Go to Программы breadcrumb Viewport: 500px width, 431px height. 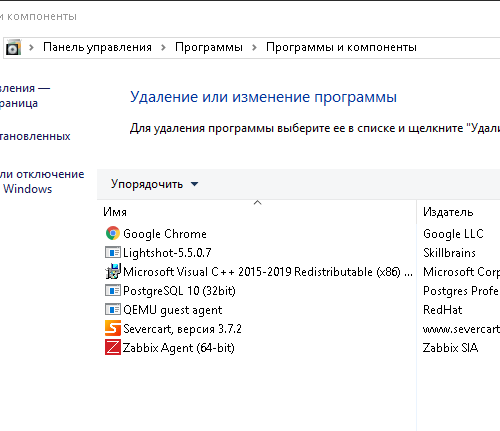(x=209, y=47)
